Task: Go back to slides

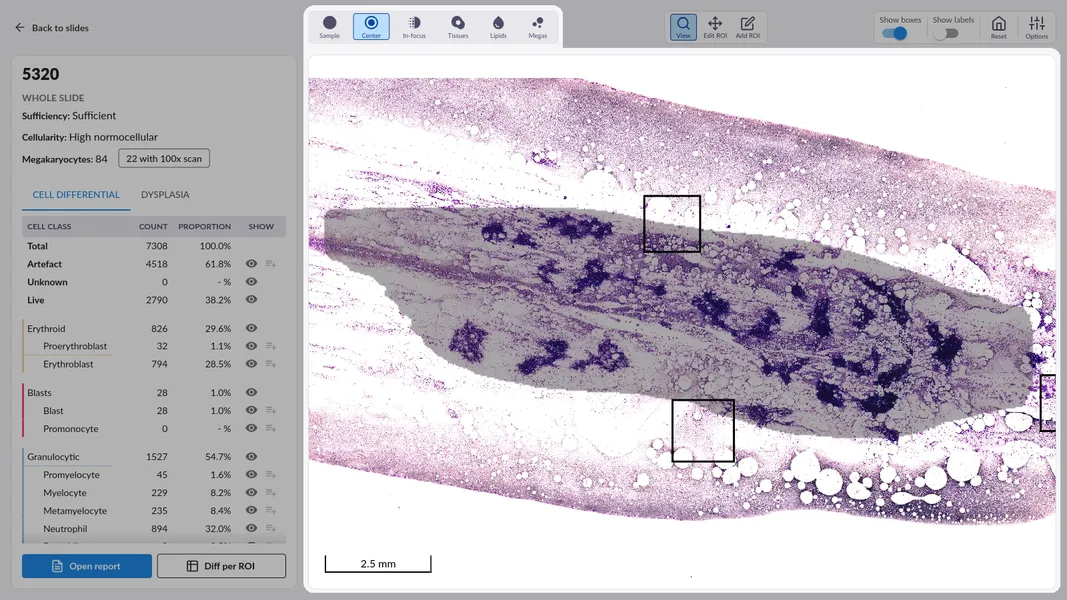Action: pyautogui.click(x=52, y=28)
